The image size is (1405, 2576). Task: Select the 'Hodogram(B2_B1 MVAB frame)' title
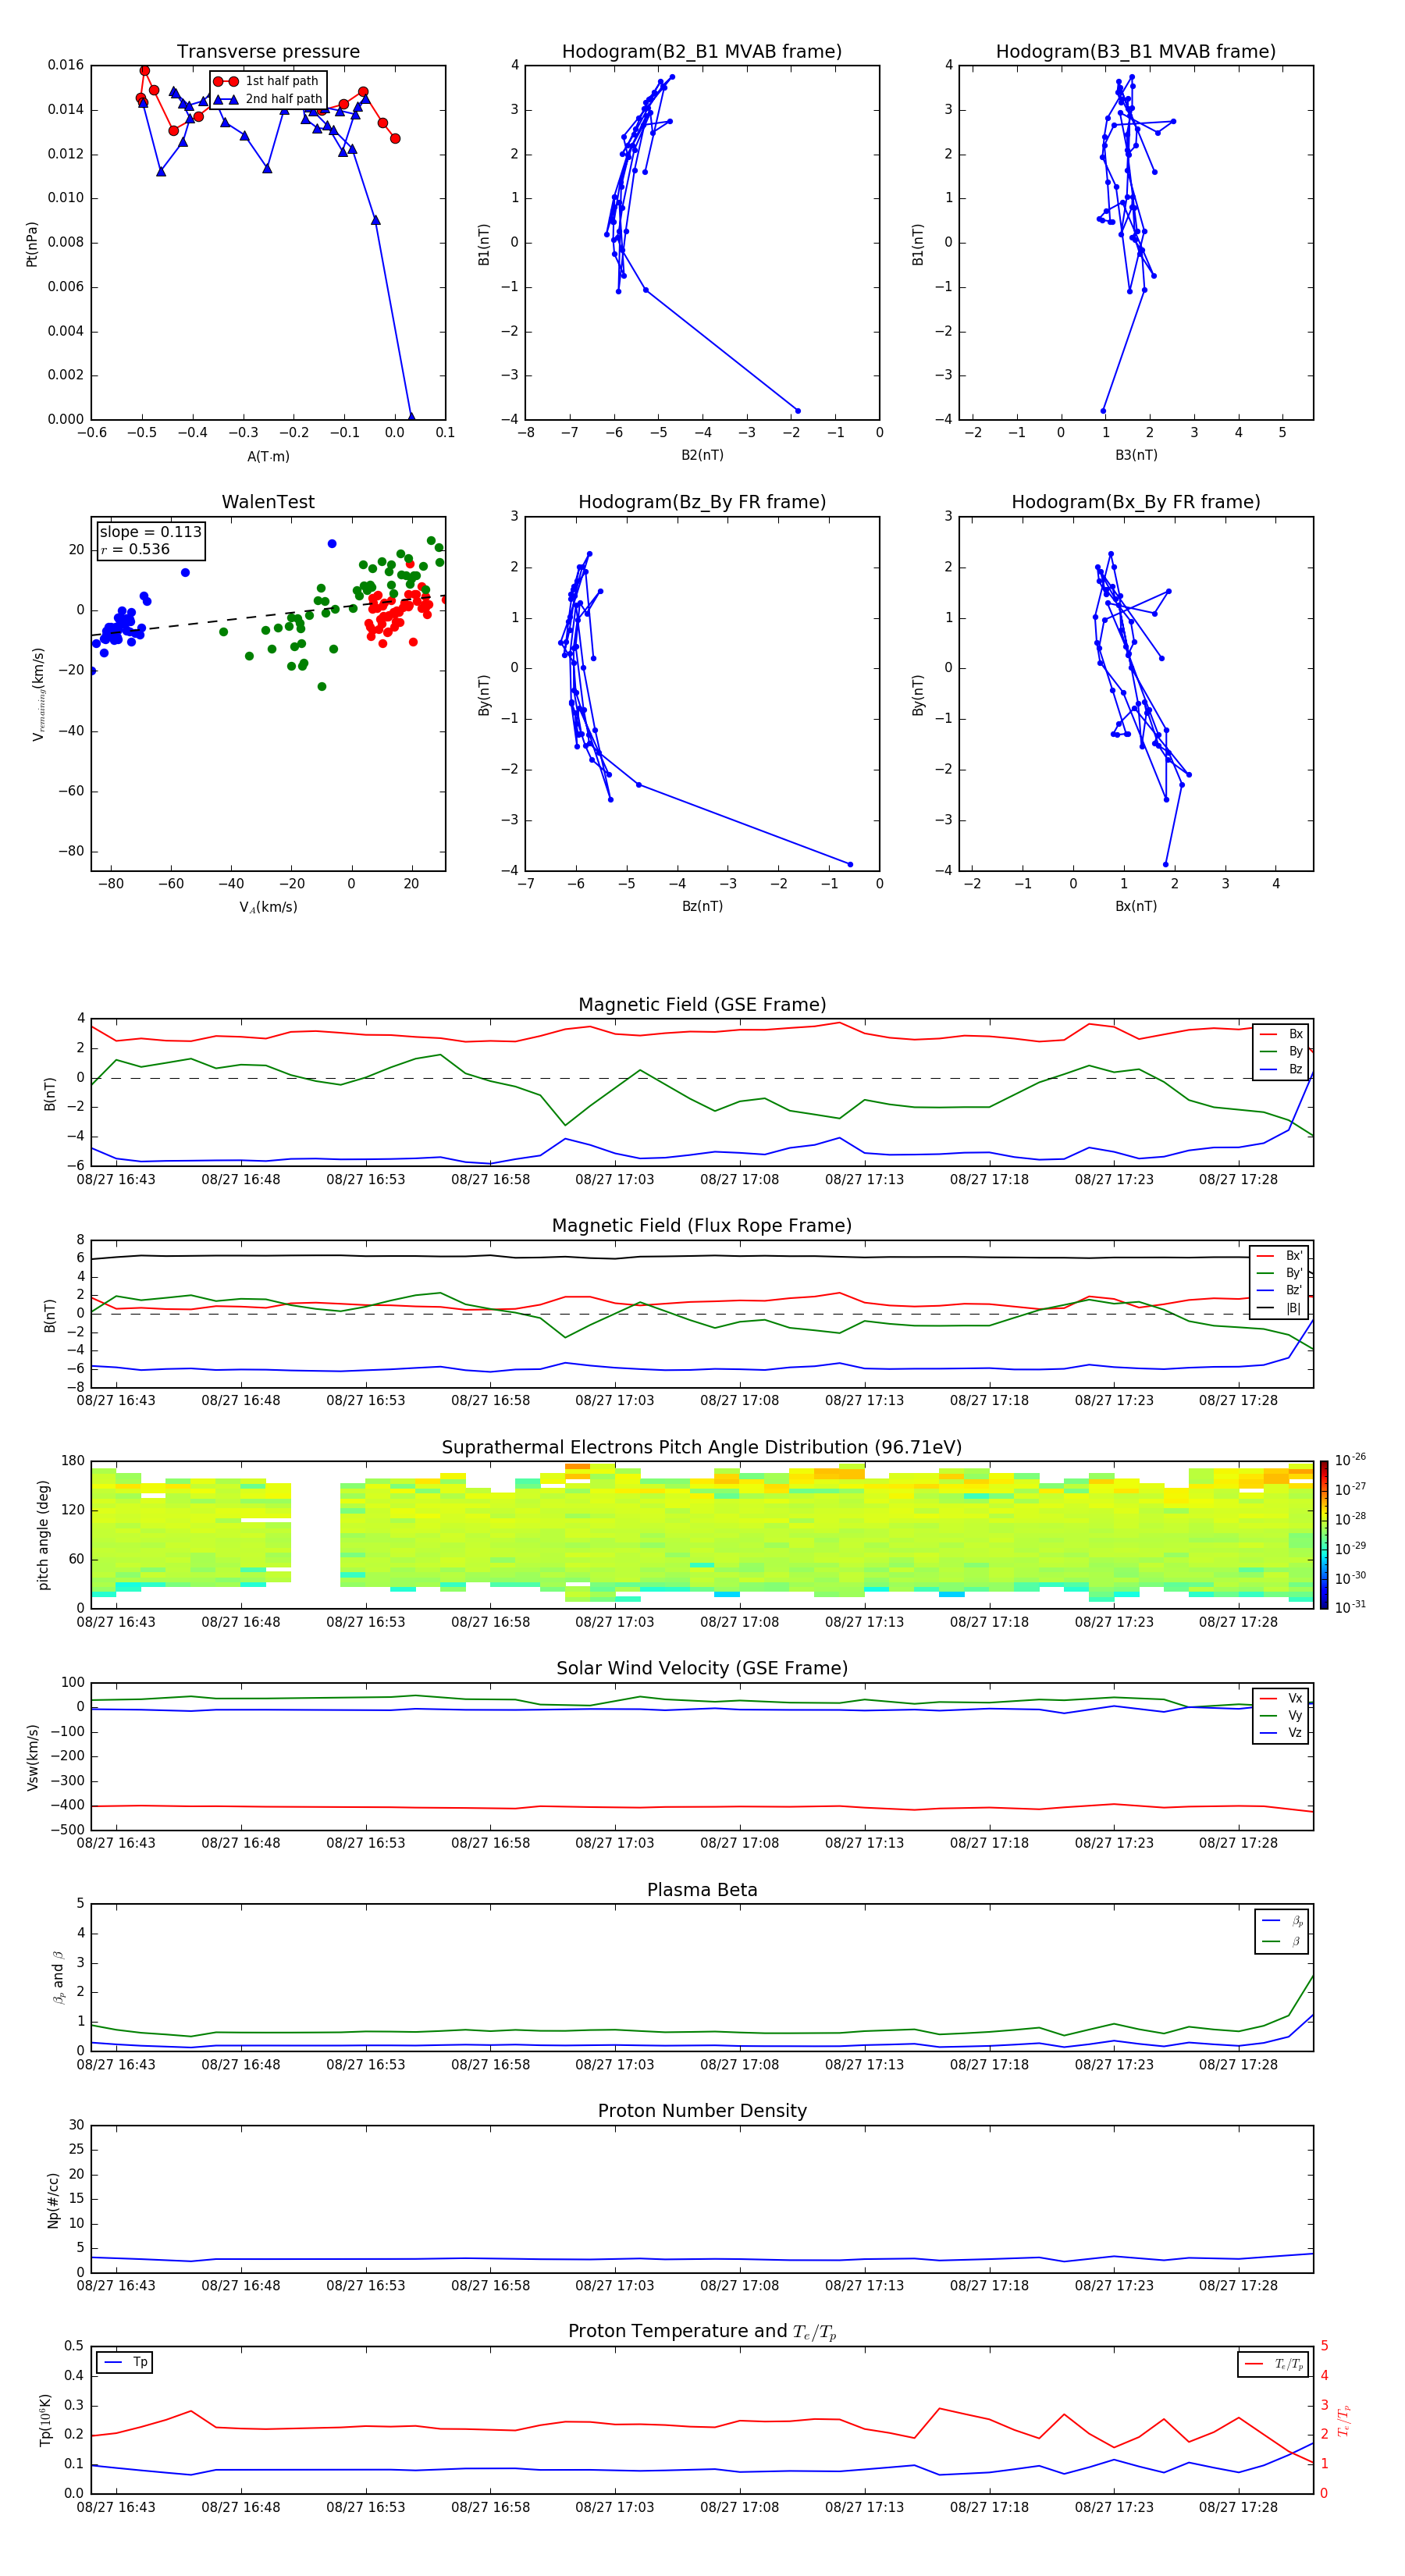(x=702, y=52)
